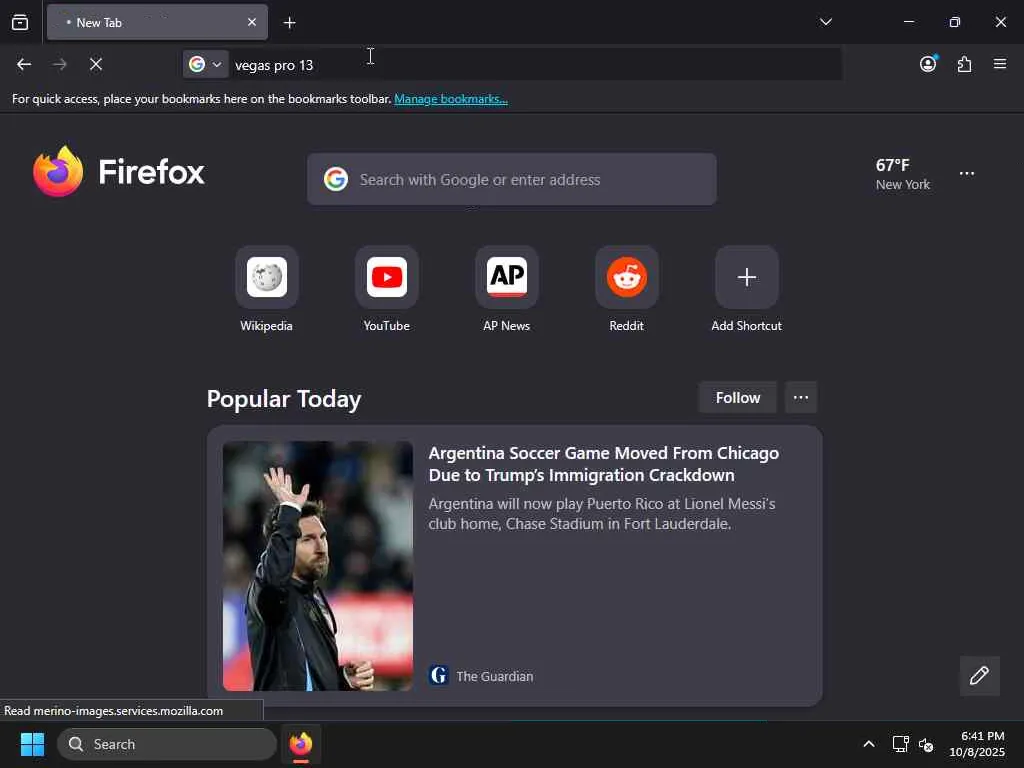Viewport: 1024px width, 768px height.
Task: Show hidden system tray icons
Action: tap(869, 744)
